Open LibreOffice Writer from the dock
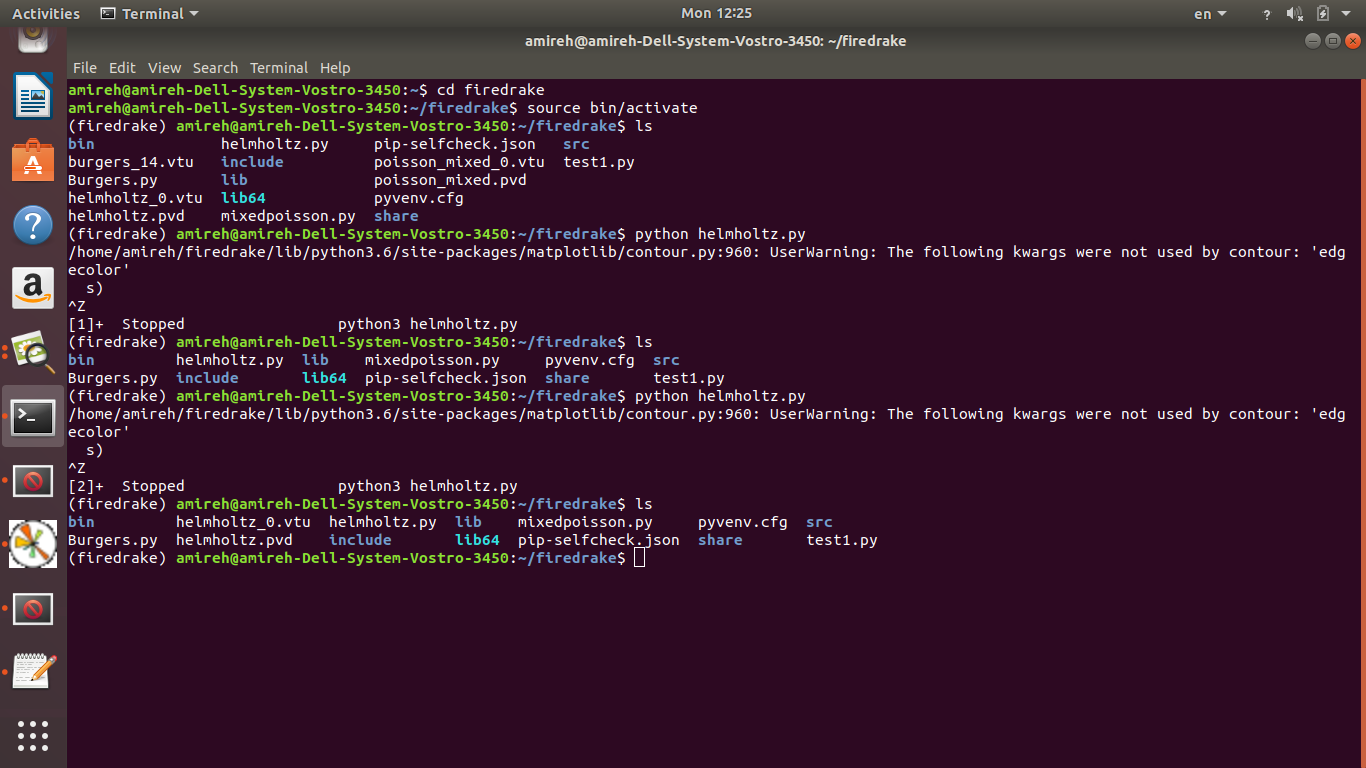Screen dimensions: 1366x768 (x=33, y=96)
